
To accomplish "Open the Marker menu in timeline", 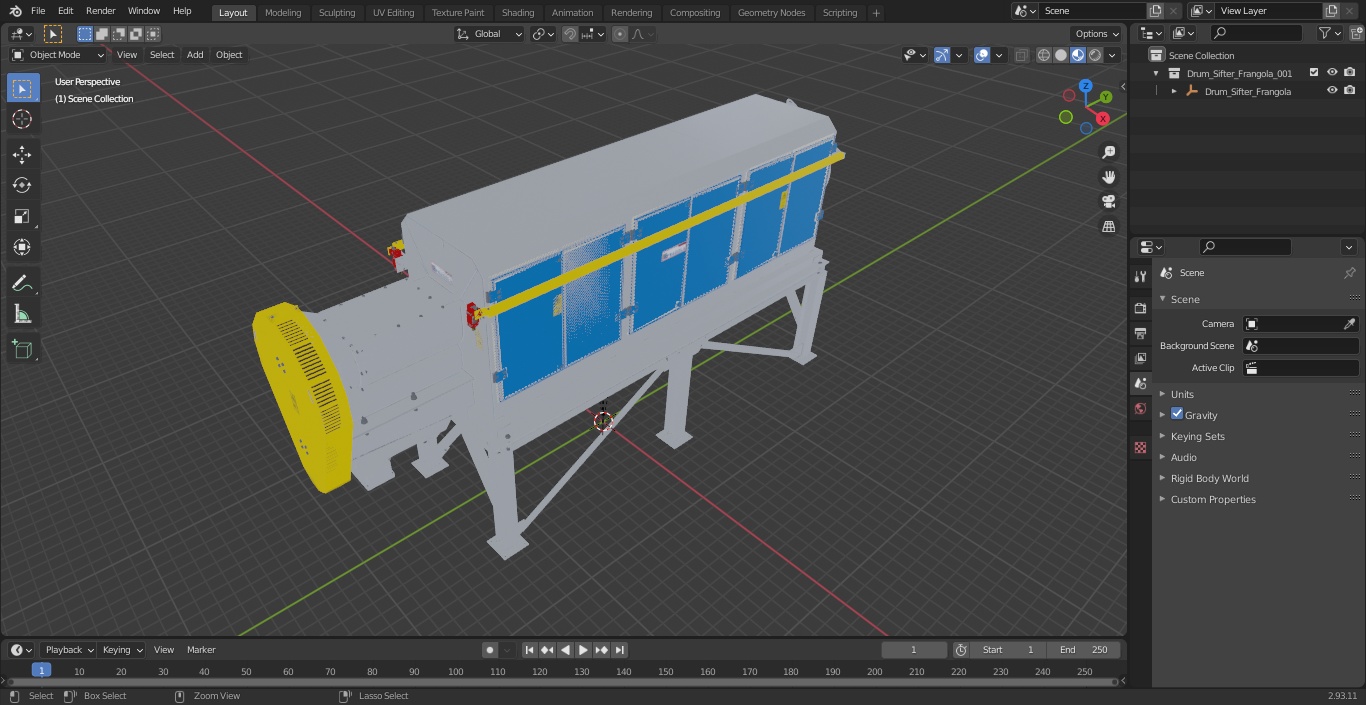I will (201, 650).
